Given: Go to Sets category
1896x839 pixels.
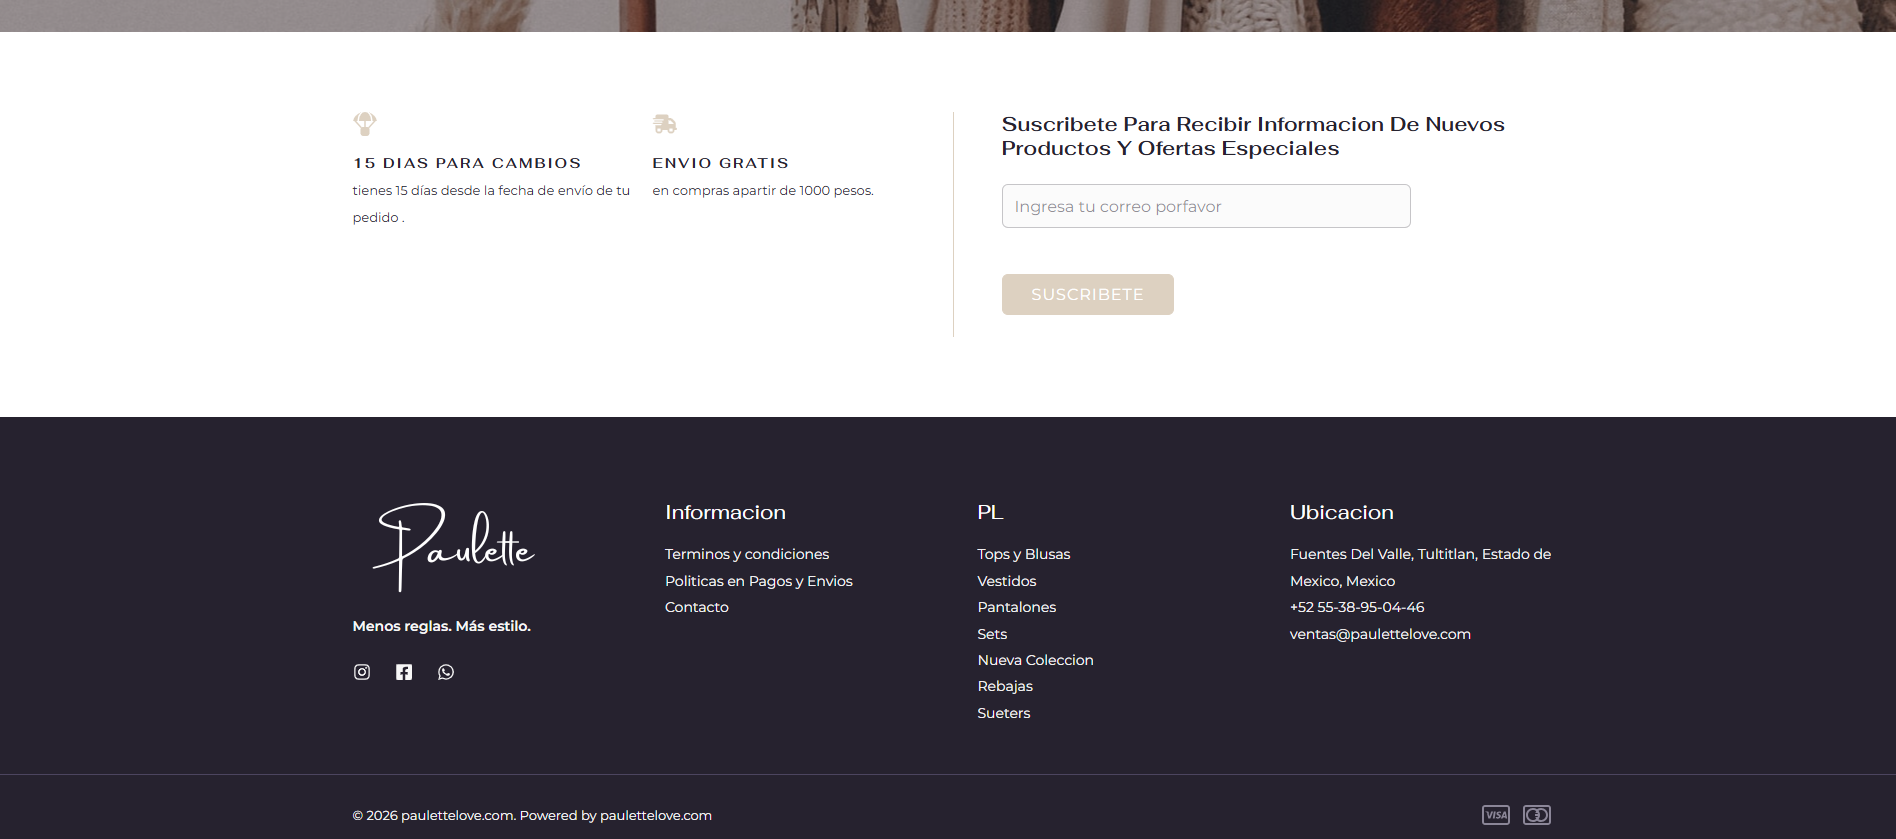Looking at the screenshot, I should click(x=992, y=634).
